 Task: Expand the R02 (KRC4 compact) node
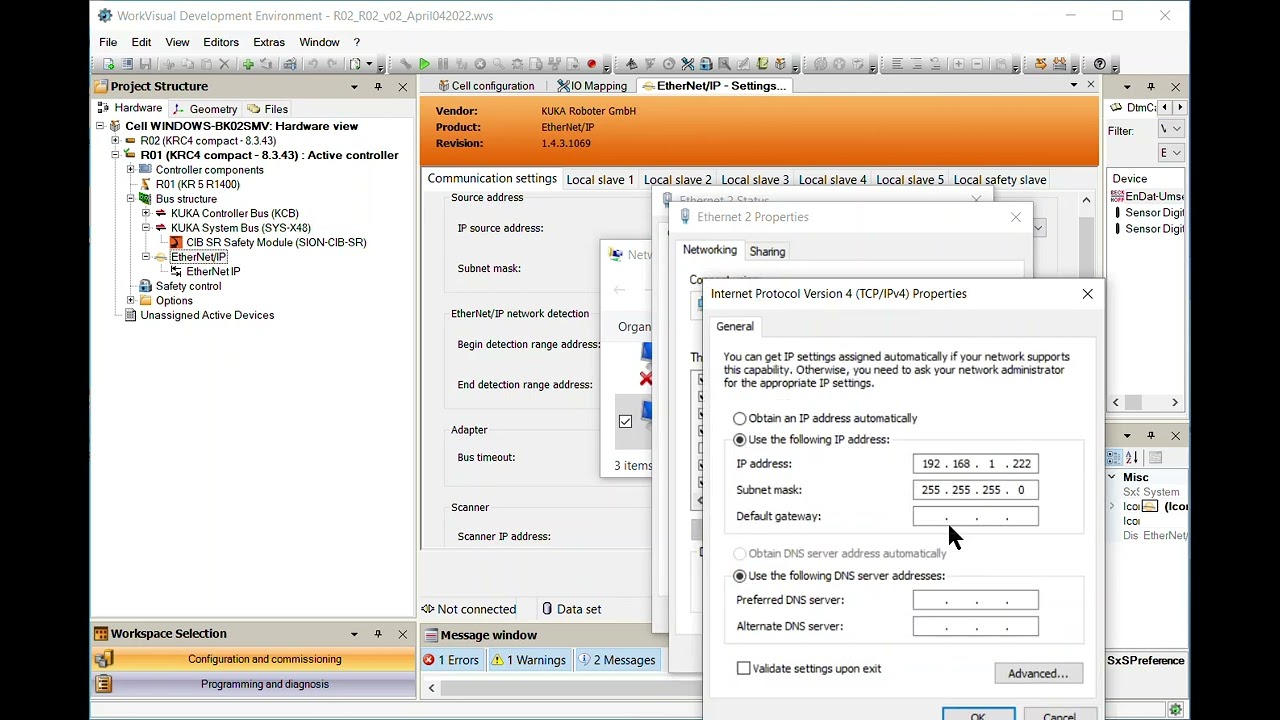(x=115, y=141)
